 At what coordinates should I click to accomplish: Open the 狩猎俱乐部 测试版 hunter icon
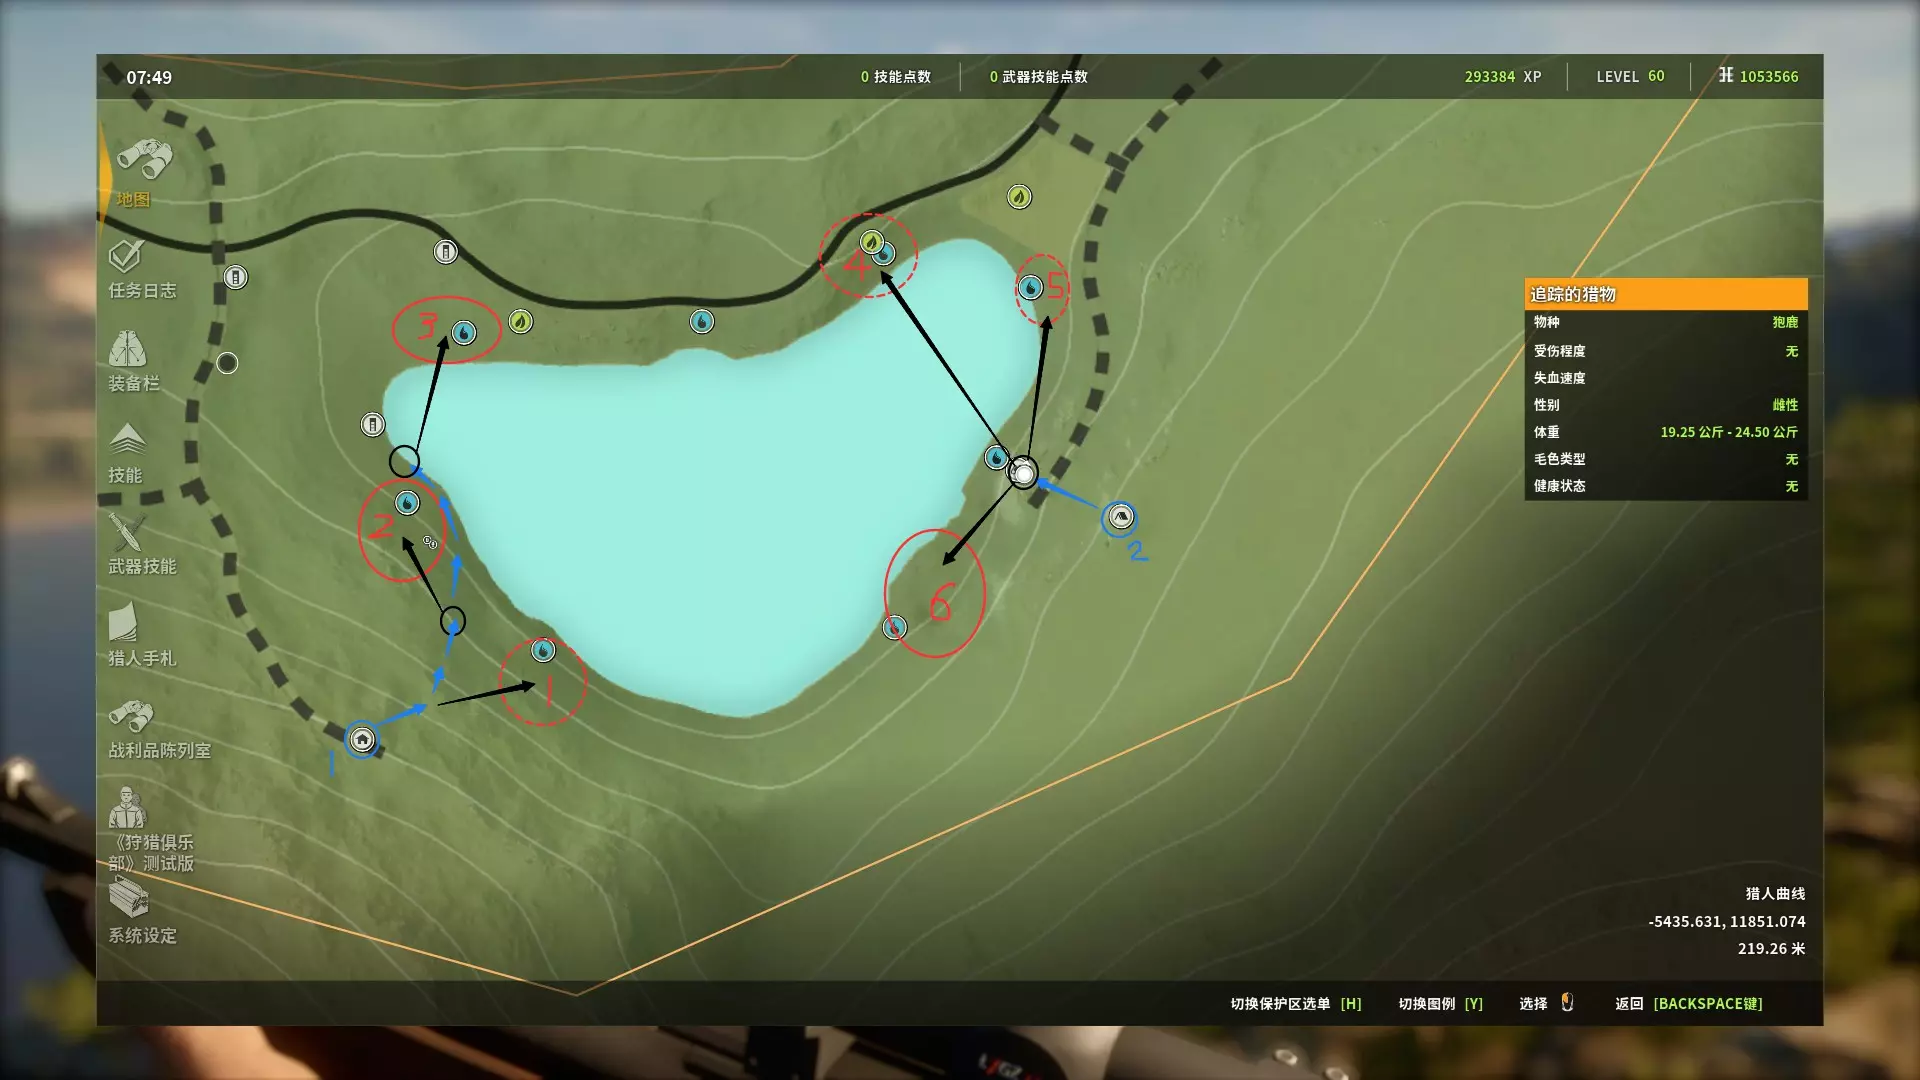pyautogui.click(x=128, y=808)
